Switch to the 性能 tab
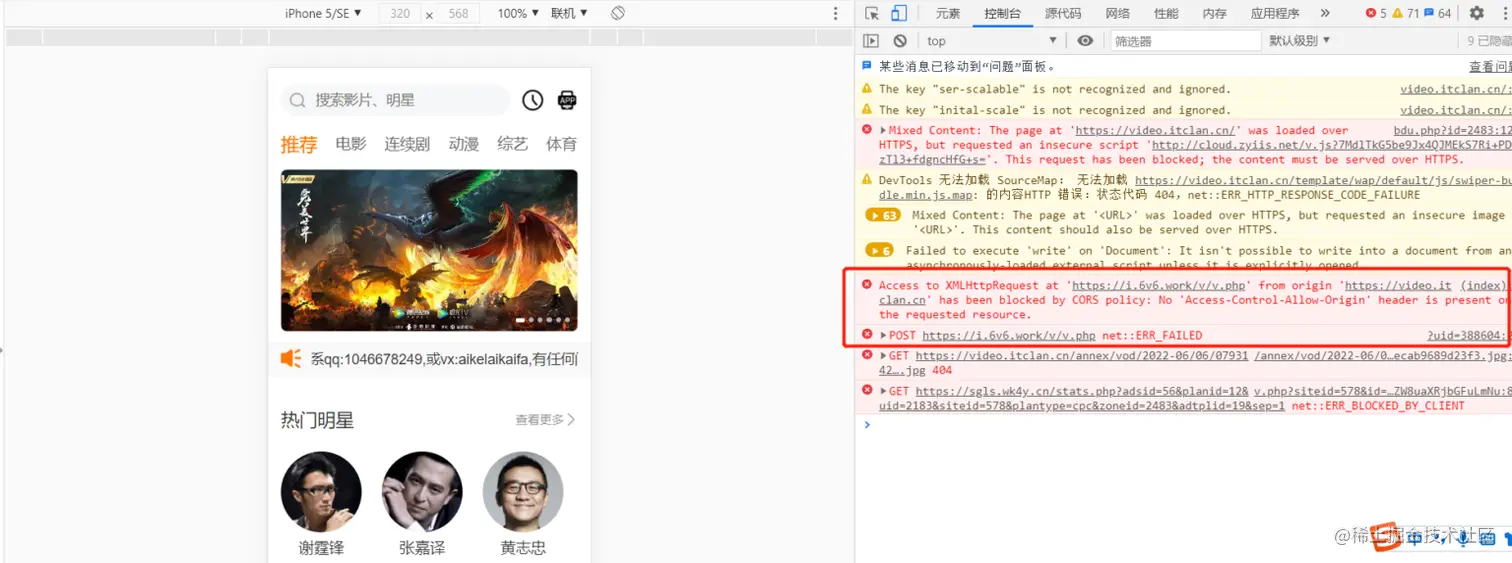The height and width of the screenshot is (563, 1512). [1166, 13]
